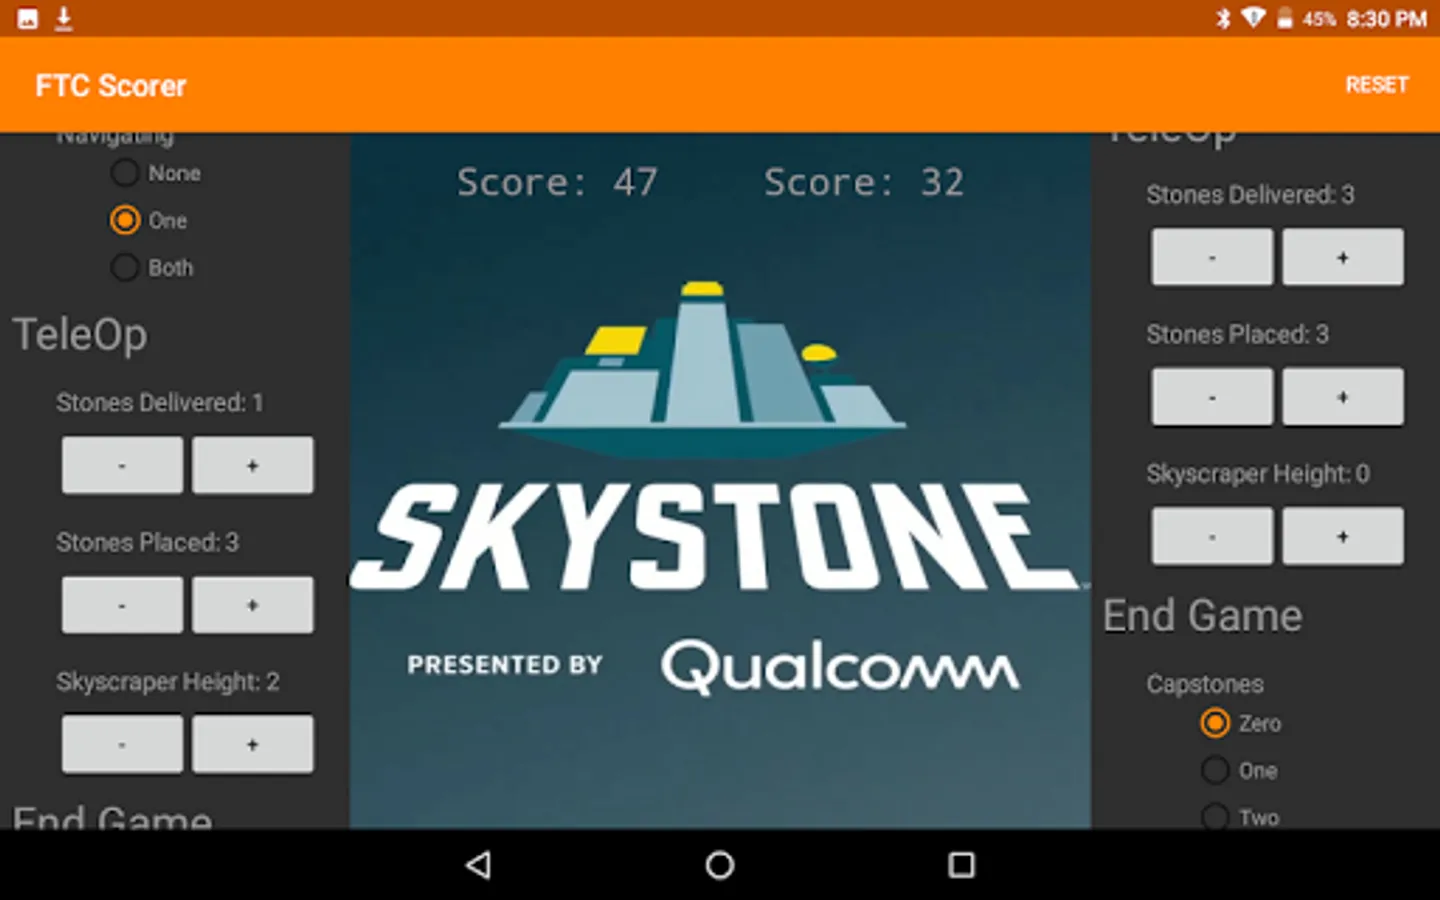Screen dimensions: 1440x900
Task: Tap the Bluetooth status icon
Action: coord(1223,18)
